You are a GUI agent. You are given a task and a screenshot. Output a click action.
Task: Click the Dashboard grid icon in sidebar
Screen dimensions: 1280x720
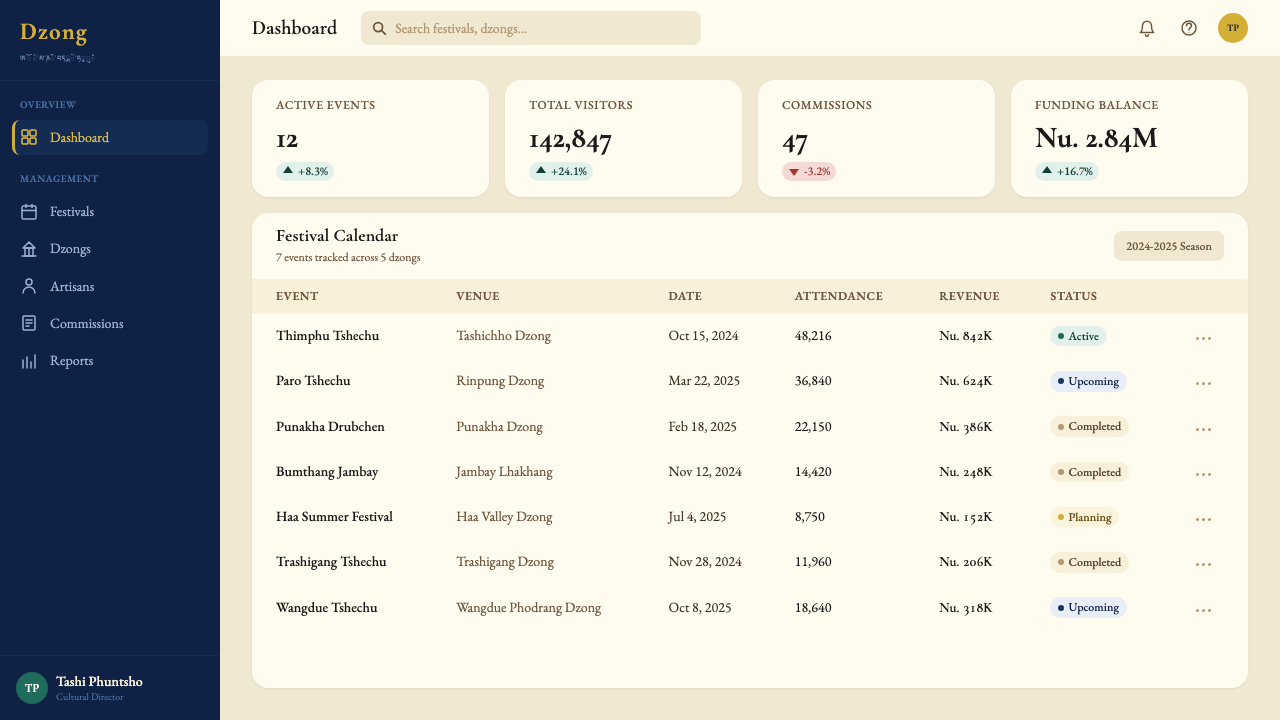pyautogui.click(x=29, y=137)
